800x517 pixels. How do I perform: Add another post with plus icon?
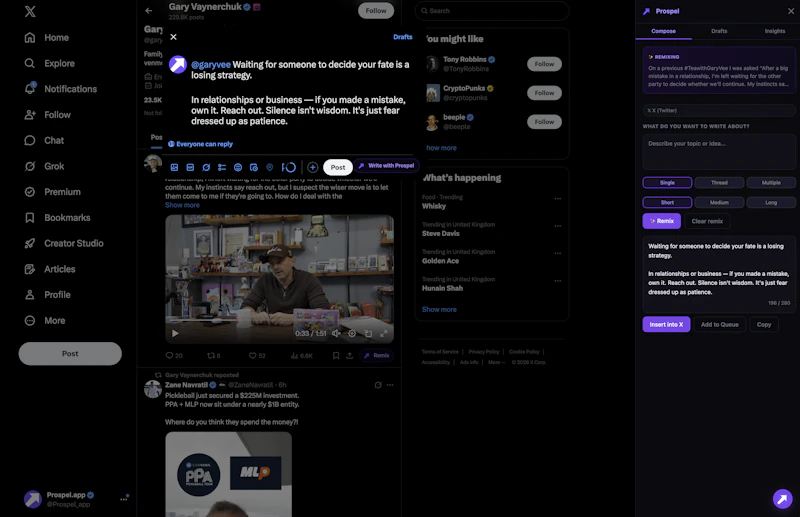[313, 167]
